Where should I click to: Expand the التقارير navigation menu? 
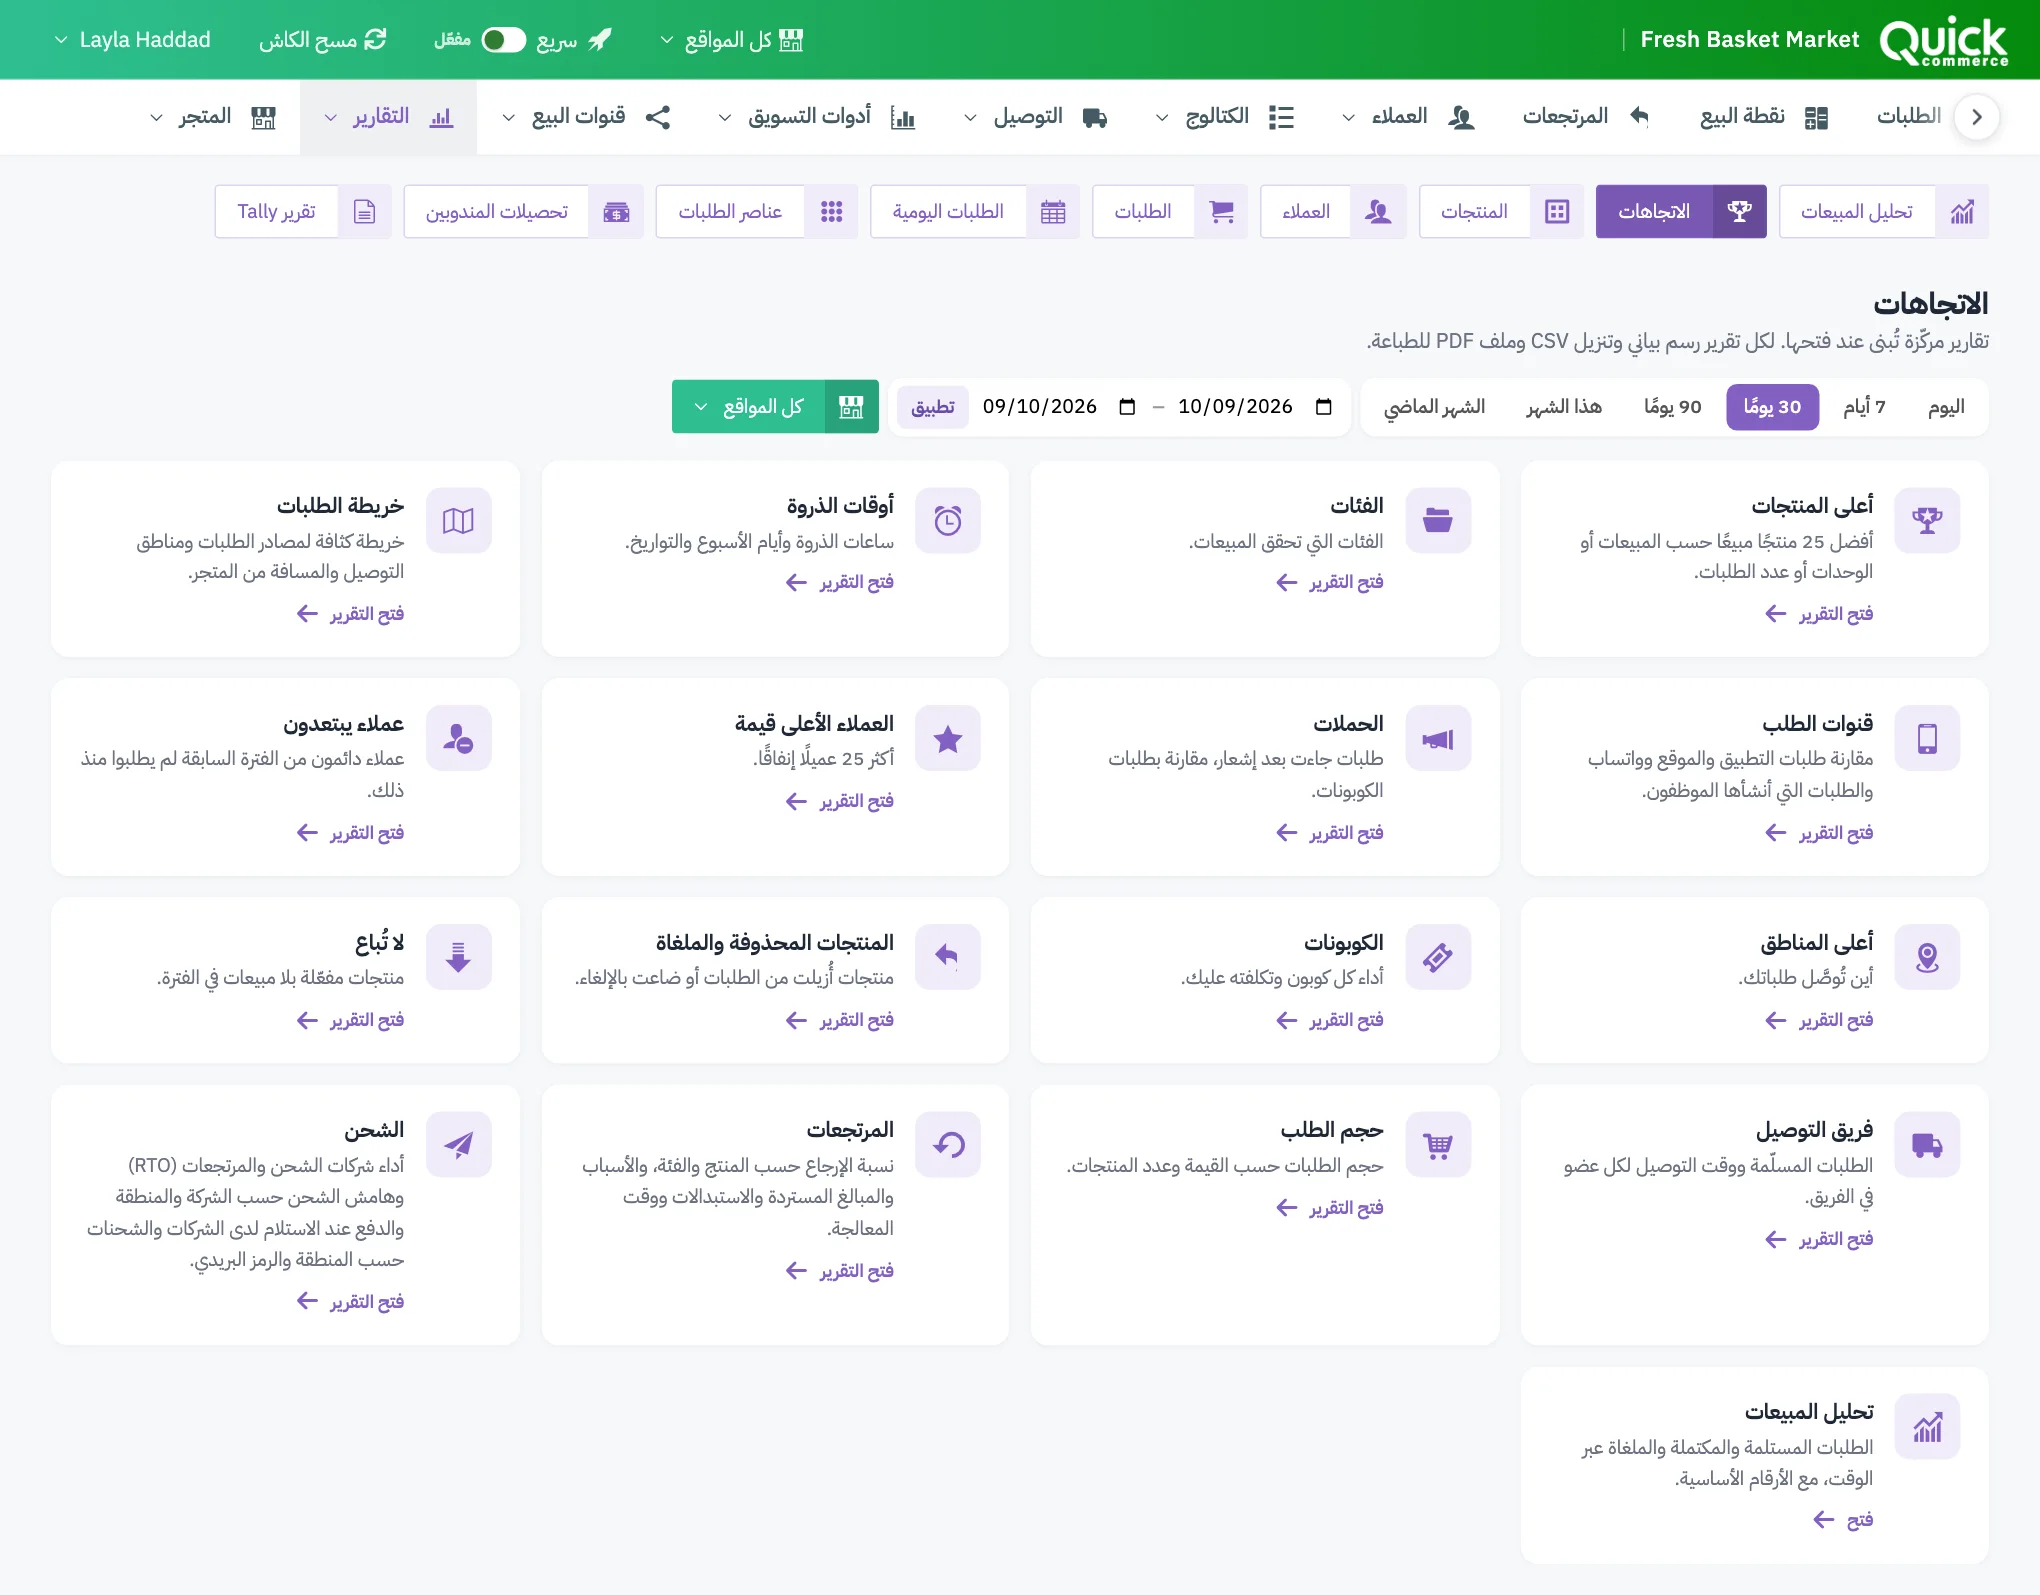coord(388,117)
